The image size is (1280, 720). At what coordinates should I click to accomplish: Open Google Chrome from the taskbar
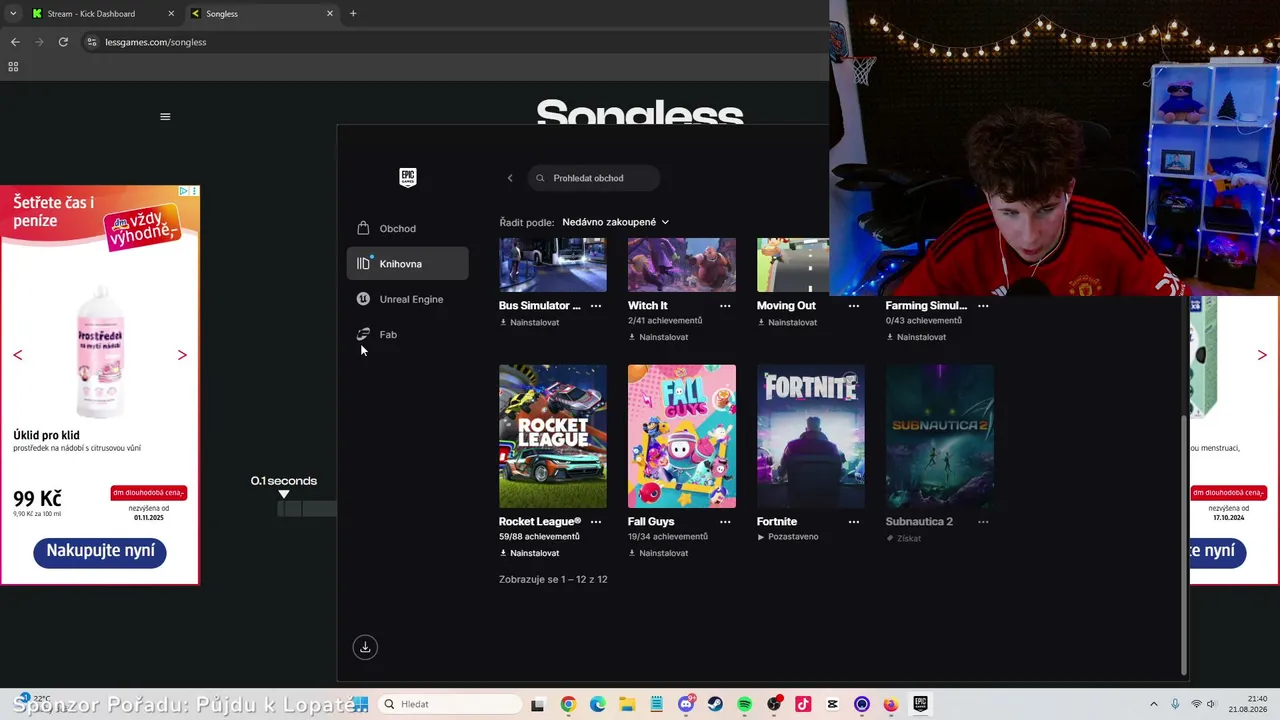[x=568, y=704]
